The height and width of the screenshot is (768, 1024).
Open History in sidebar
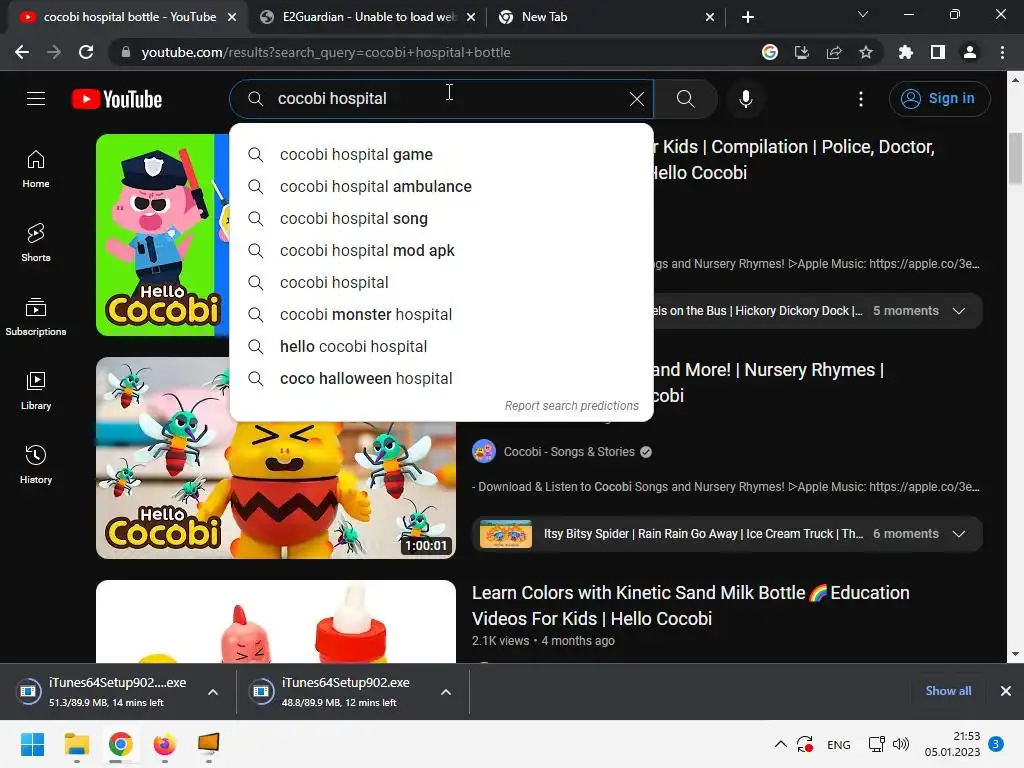point(36,464)
